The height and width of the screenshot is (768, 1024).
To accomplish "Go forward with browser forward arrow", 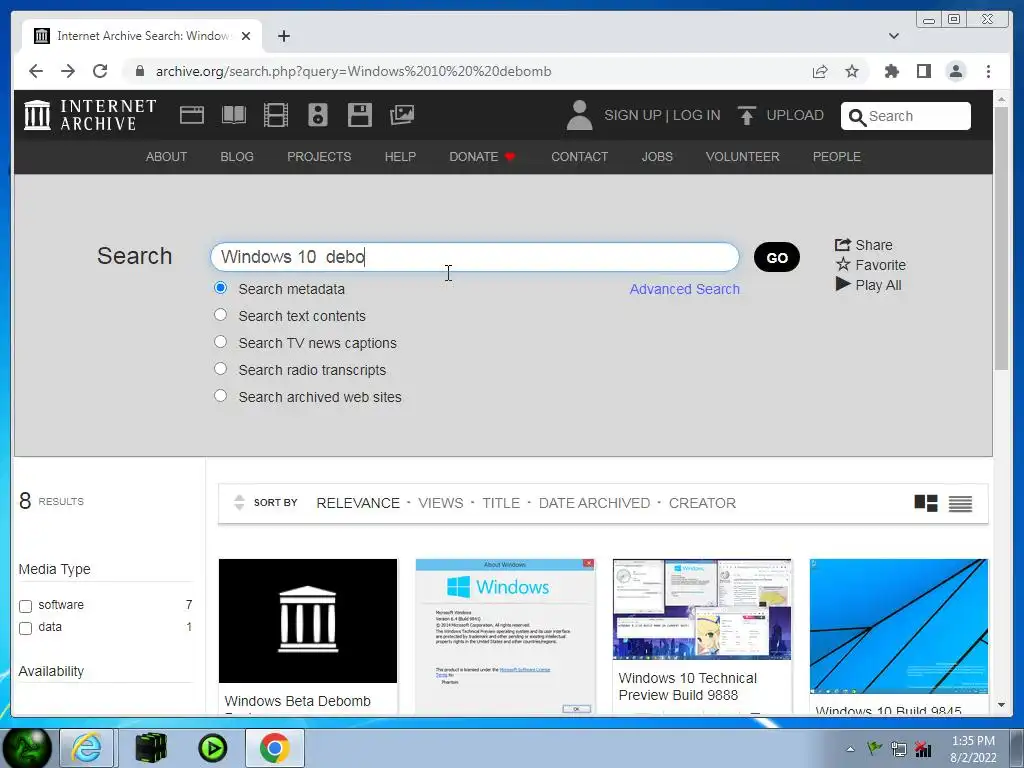I will [68, 71].
